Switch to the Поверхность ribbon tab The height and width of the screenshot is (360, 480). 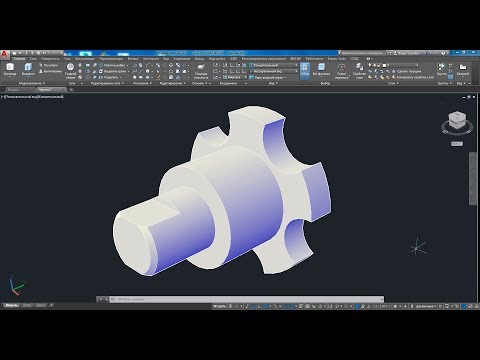pos(50,59)
